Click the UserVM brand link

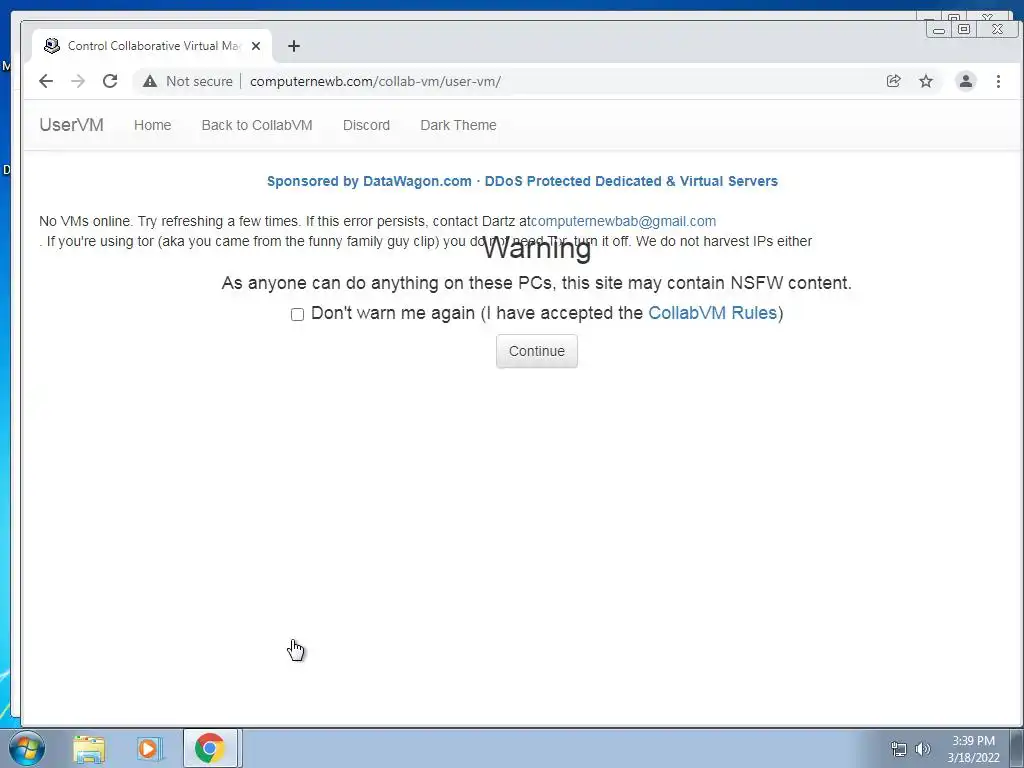71,125
